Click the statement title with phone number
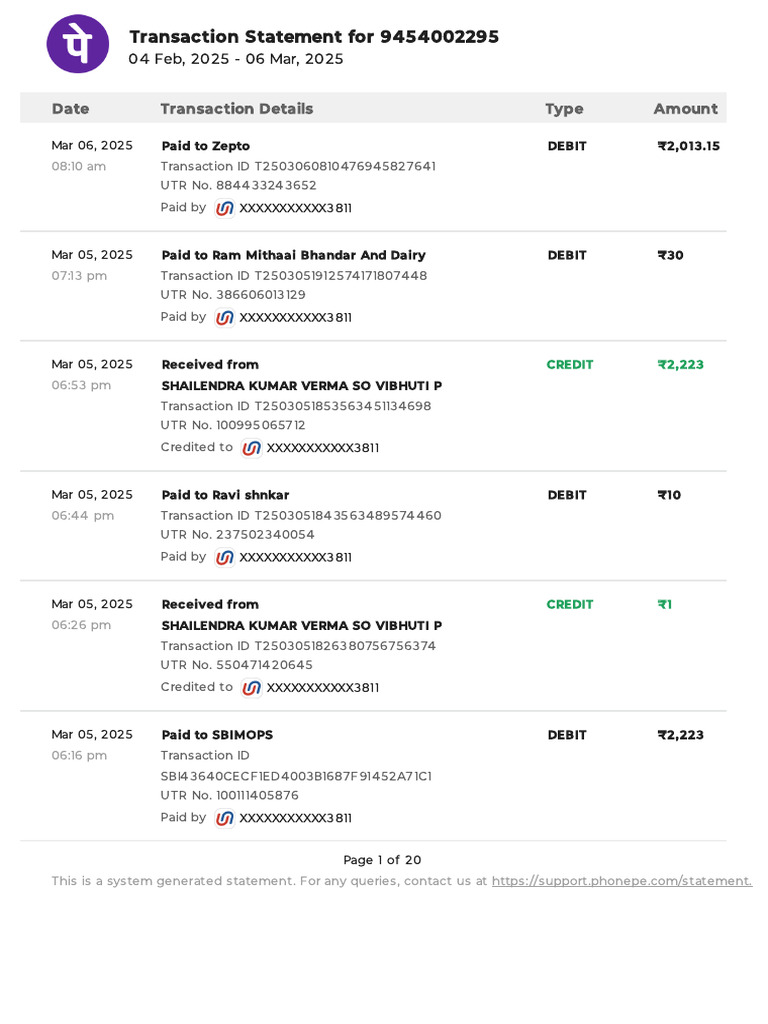This screenshot has height=1024, width=768. pos(314,37)
